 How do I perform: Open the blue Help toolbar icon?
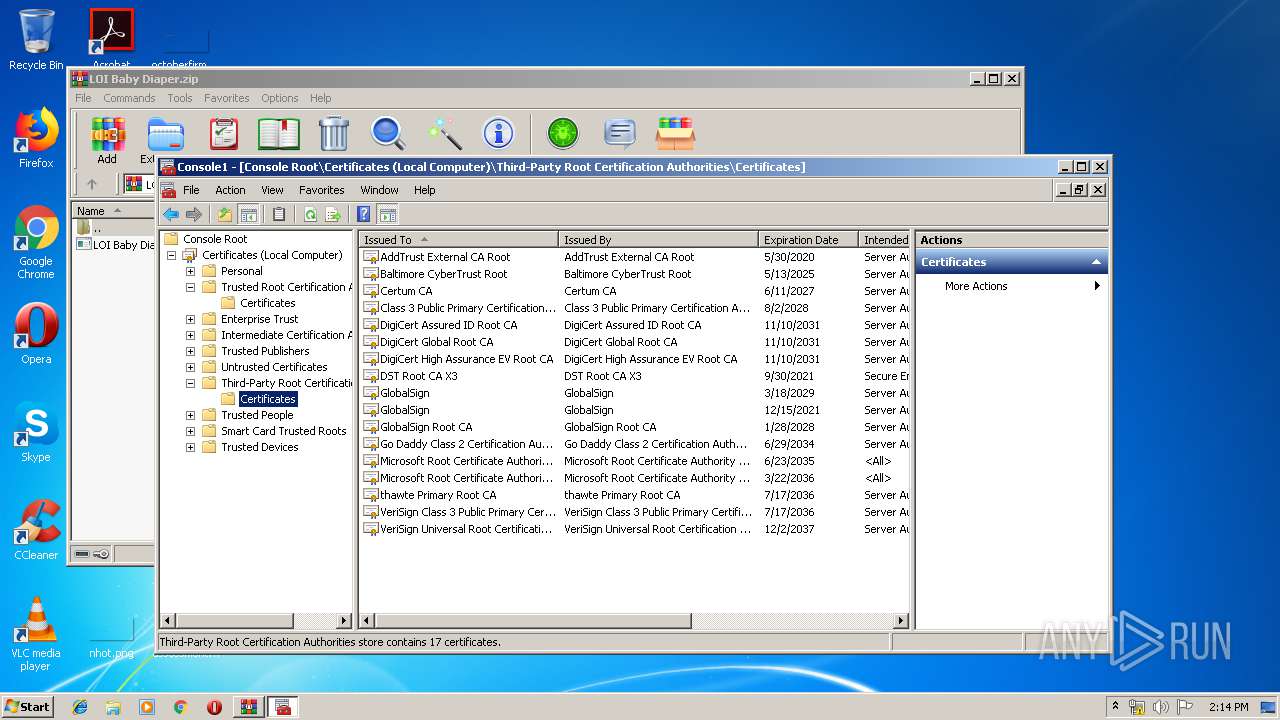click(364, 215)
